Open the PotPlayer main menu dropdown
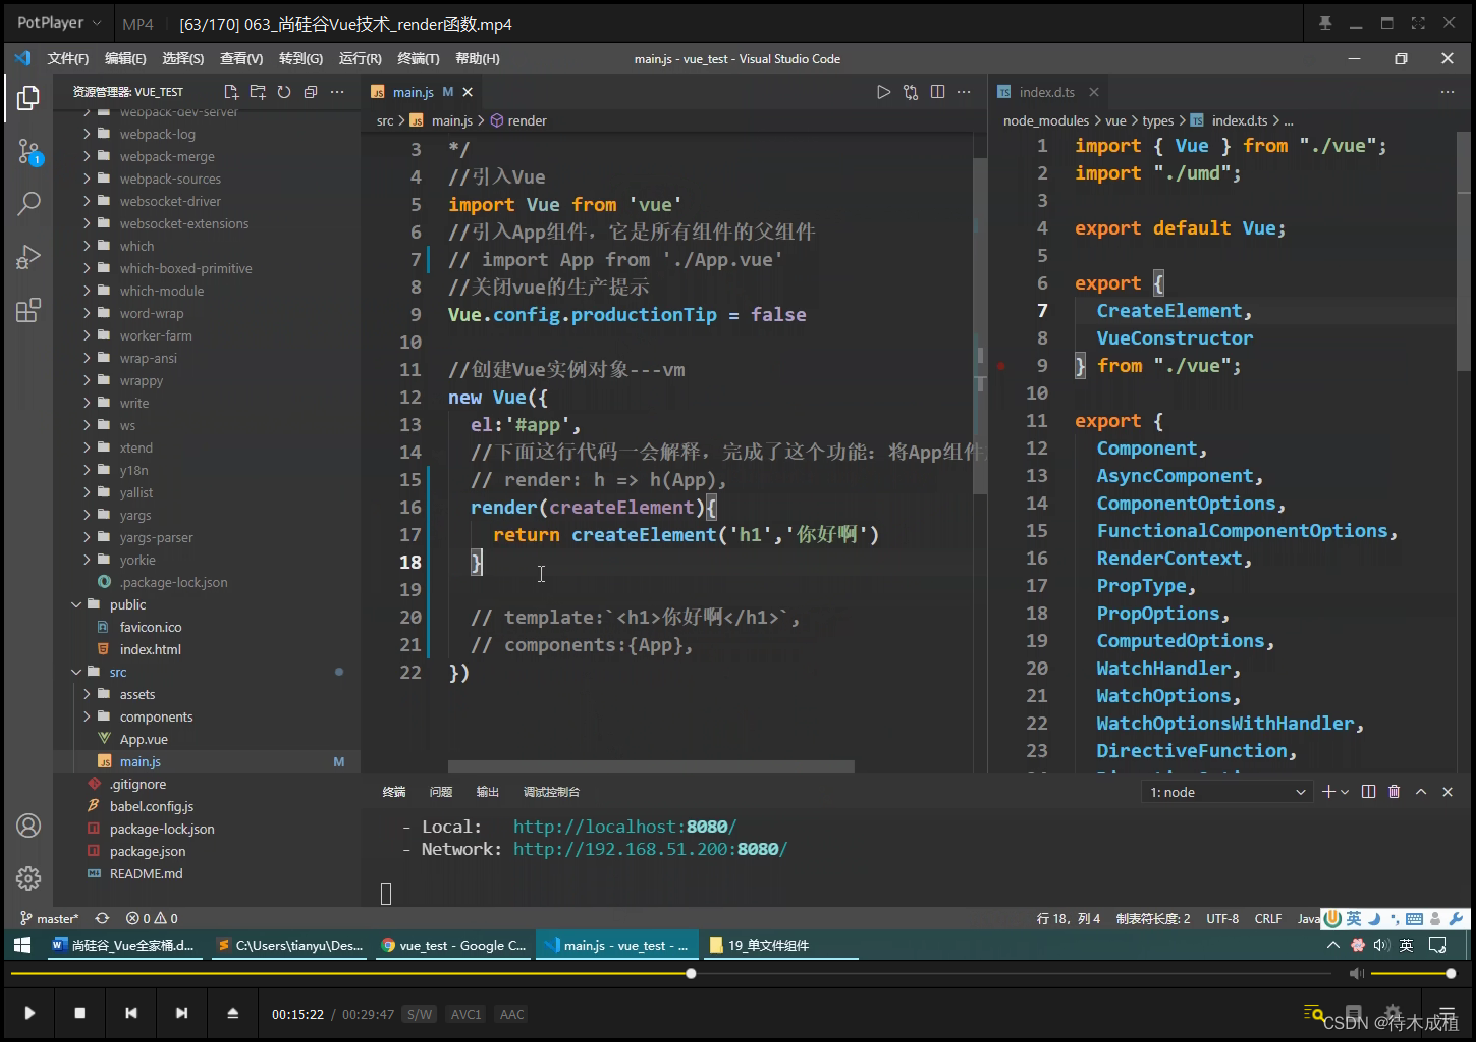This screenshot has height=1042, width=1476. click(59, 22)
